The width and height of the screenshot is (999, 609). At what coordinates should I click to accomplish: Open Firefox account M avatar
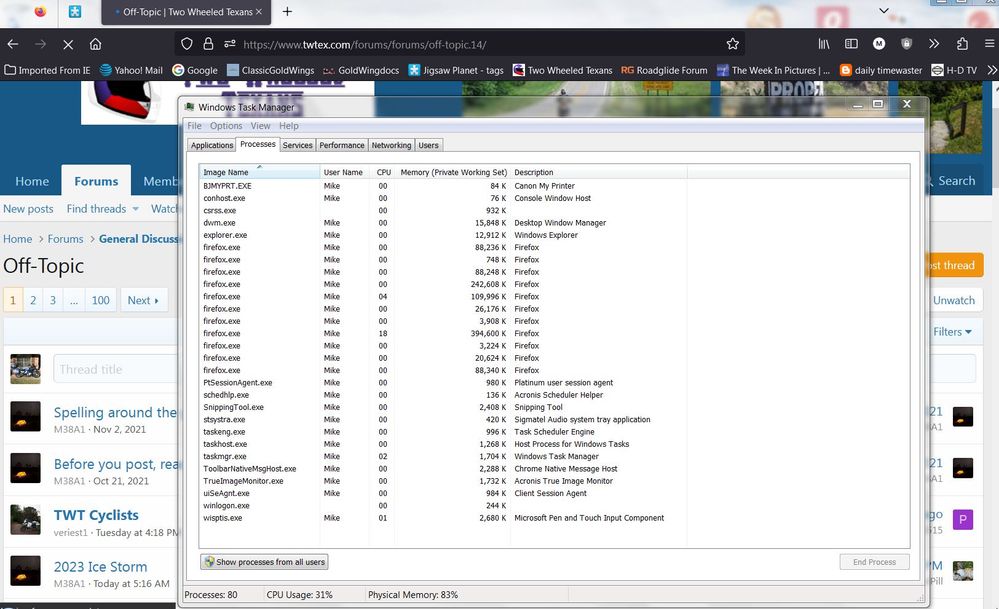point(879,44)
